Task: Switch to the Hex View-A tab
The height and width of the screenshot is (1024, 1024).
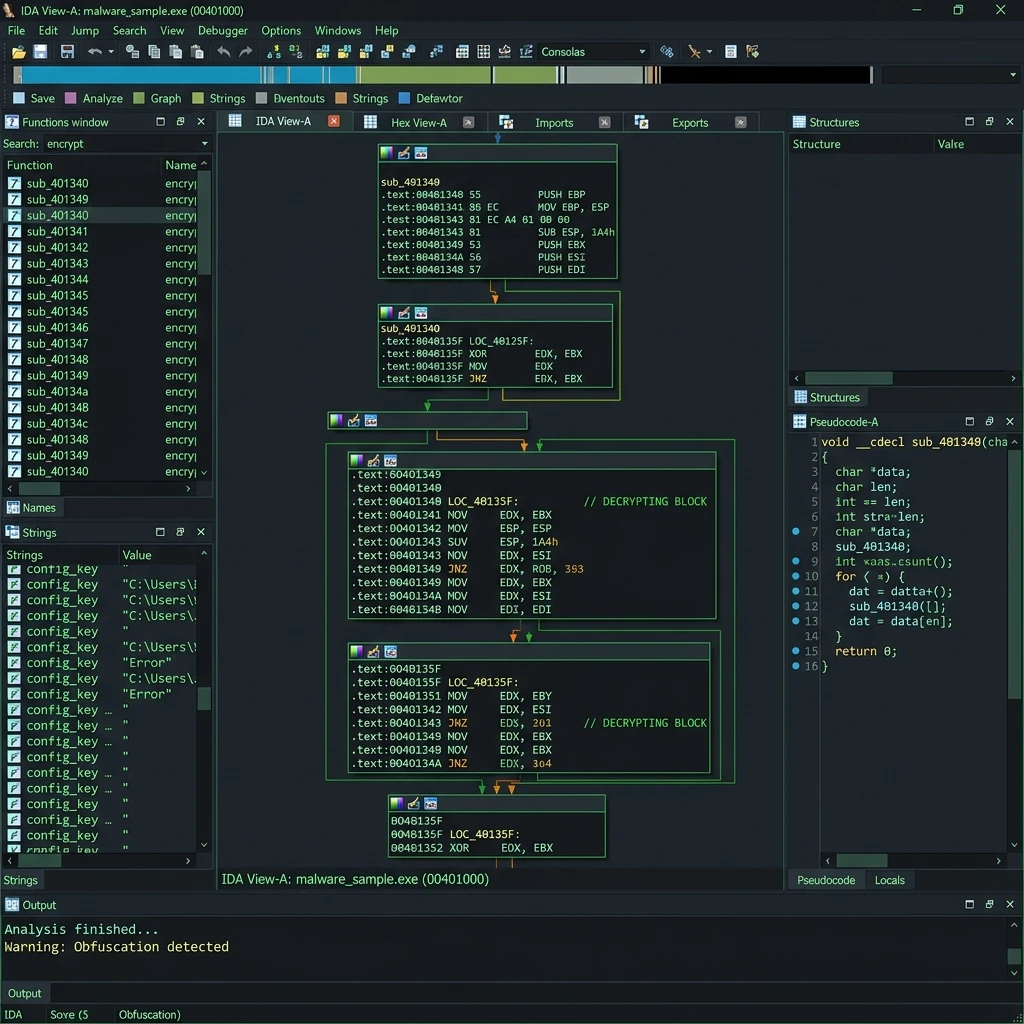Action: pos(419,122)
